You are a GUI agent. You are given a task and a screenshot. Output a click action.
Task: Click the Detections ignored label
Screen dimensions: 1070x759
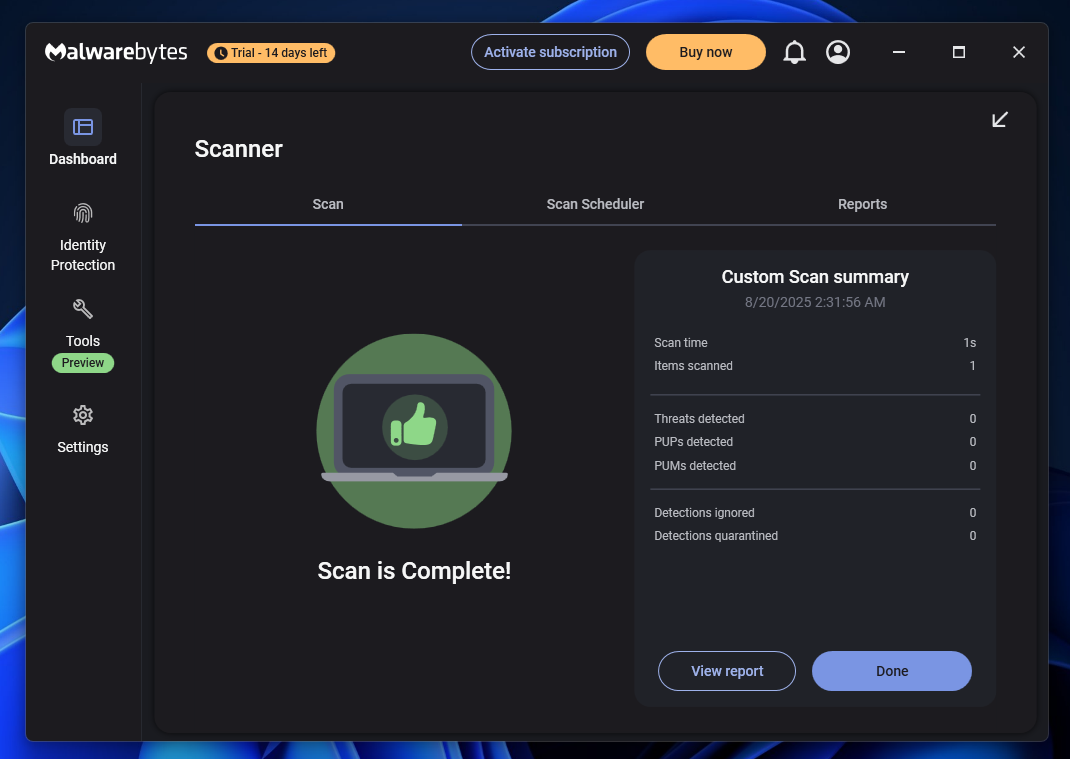(x=704, y=513)
